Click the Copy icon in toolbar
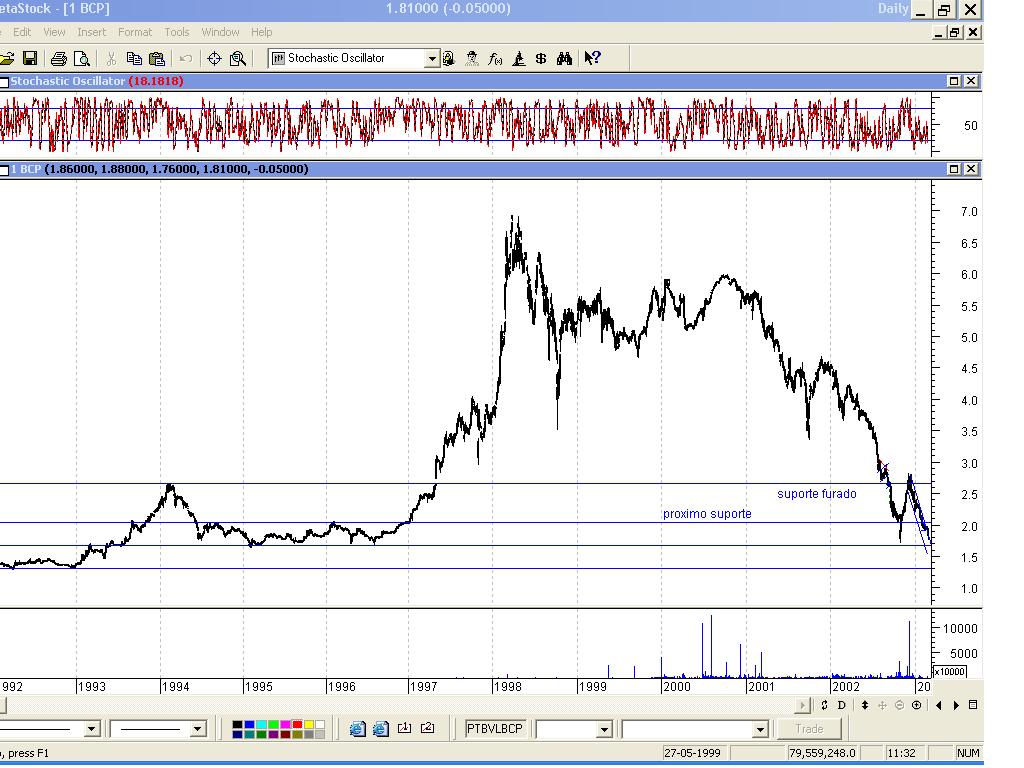 tap(134, 59)
